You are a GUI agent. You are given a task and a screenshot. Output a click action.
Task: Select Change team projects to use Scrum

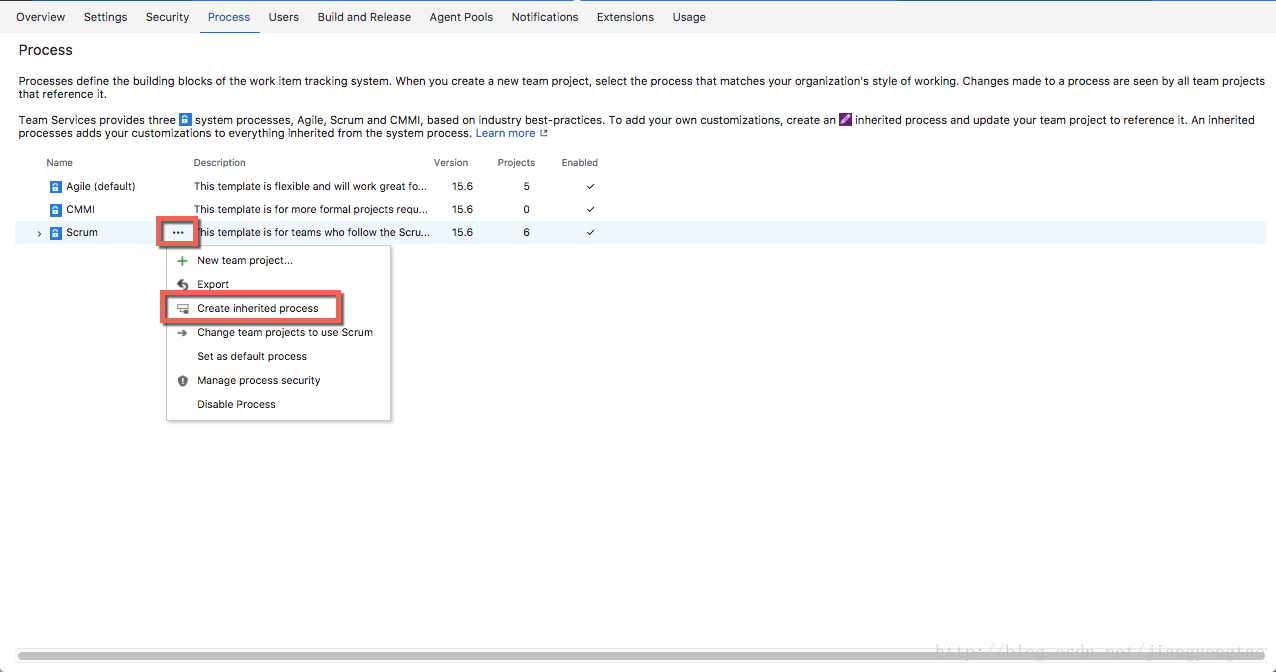point(285,332)
